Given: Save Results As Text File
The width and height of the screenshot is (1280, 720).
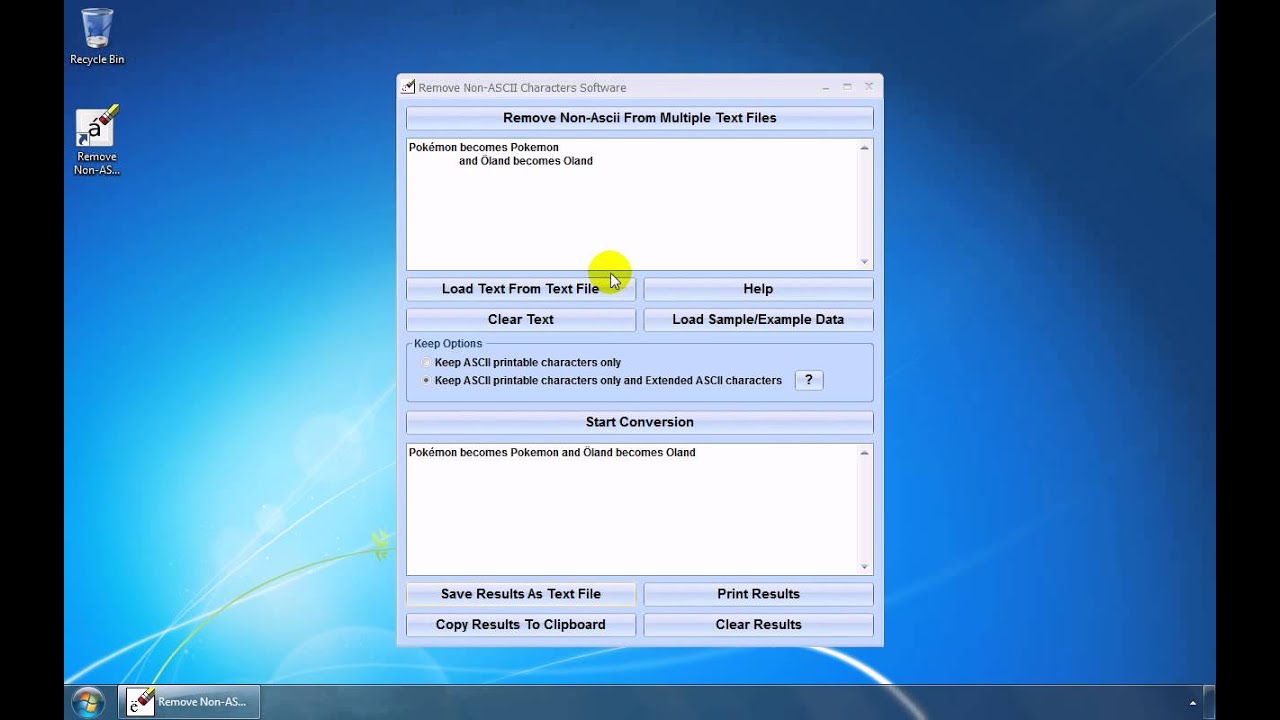Looking at the screenshot, I should (521, 594).
